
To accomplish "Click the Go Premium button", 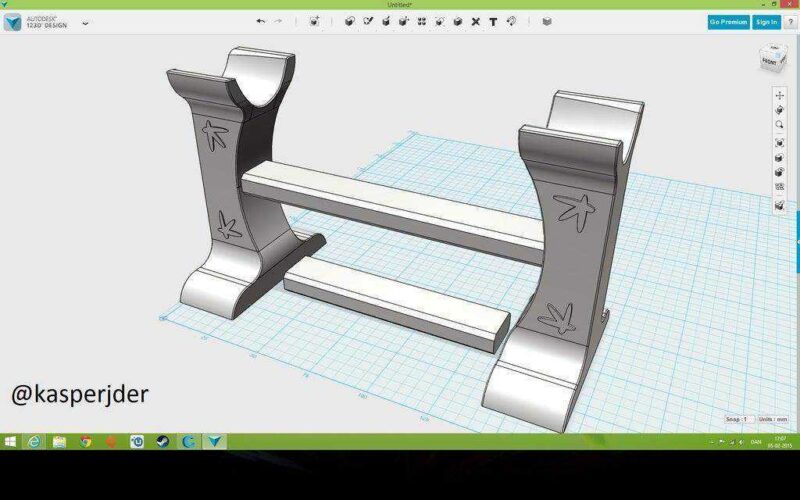I will [x=728, y=22].
